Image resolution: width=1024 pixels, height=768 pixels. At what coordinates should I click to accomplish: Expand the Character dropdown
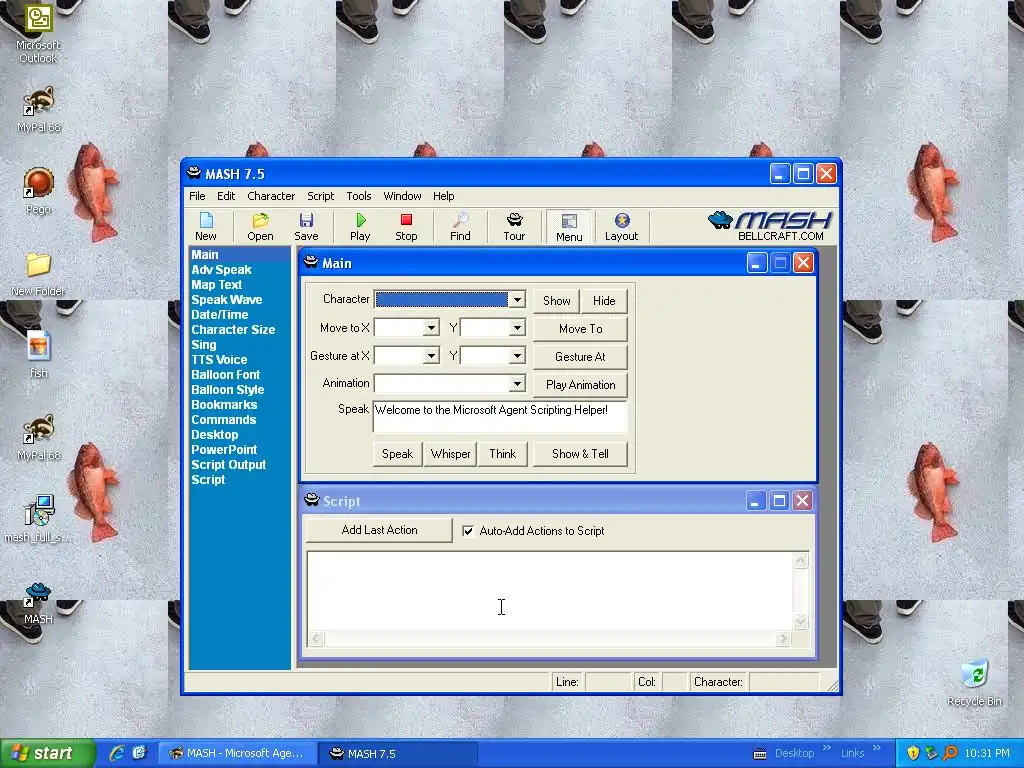click(x=517, y=300)
